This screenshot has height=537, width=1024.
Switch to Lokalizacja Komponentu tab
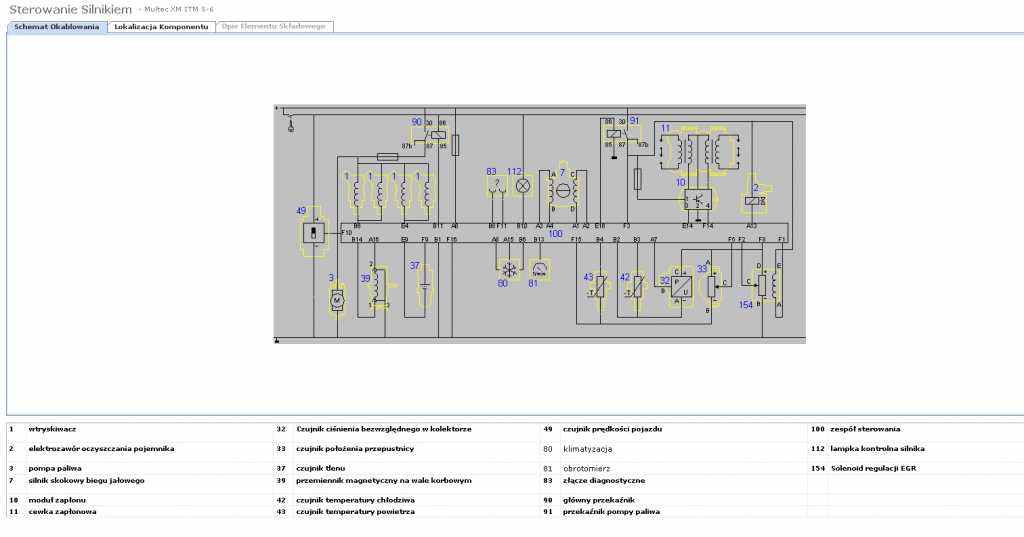coord(160,27)
